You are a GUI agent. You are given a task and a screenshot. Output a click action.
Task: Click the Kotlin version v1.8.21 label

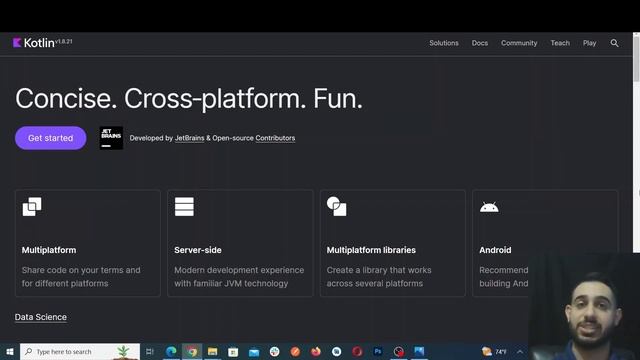tap(64, 41)
